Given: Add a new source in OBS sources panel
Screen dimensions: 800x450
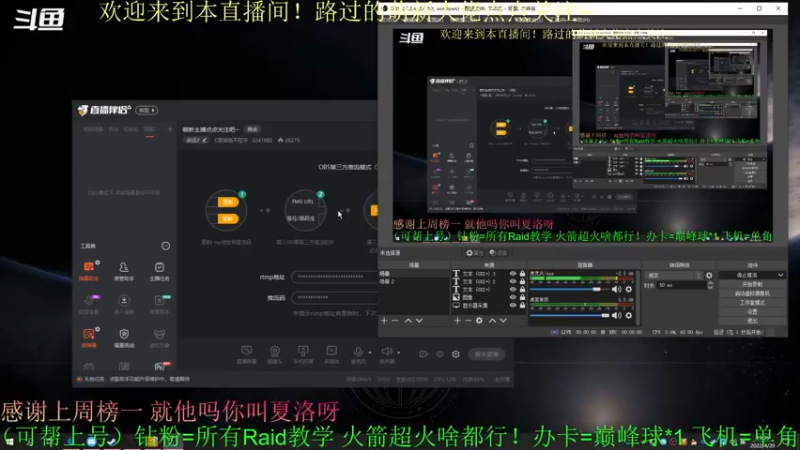Looking at the screenshot, I should (x=457, y=320).
